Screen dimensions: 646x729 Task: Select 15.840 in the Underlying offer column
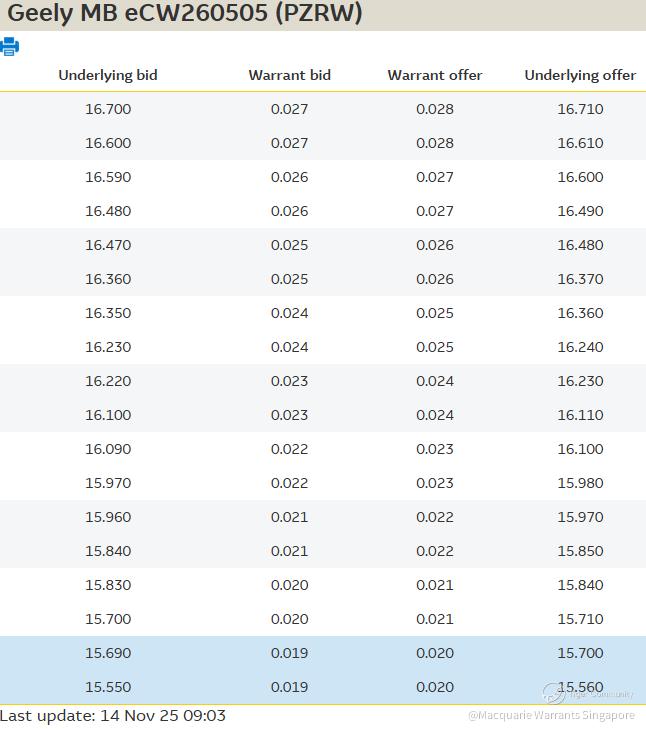coord(580,585)
